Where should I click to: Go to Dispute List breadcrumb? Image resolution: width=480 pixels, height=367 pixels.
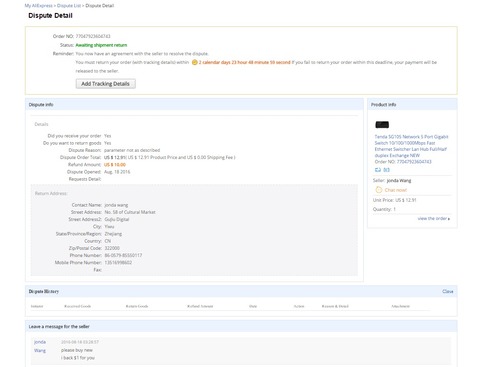pyautogui.click(x=69, y=6)
